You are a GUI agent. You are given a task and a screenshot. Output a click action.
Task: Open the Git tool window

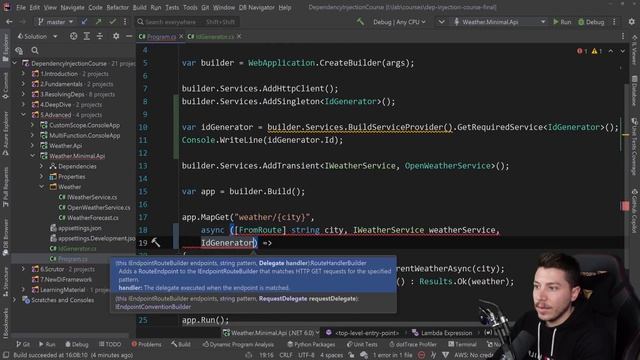[x=22, y=344]
